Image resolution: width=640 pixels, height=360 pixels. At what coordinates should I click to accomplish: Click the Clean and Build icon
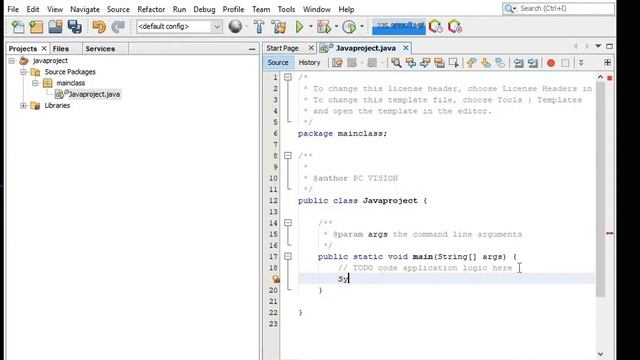279,27
